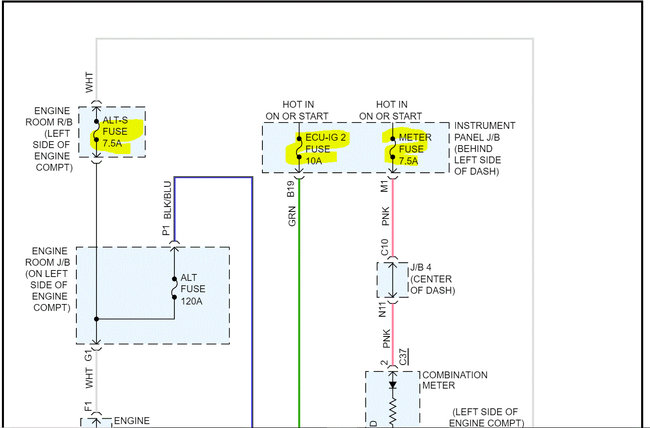
Task: Click HOT IN ON OR START above ECU-IG 2 fuse
Action: point(297,110)
